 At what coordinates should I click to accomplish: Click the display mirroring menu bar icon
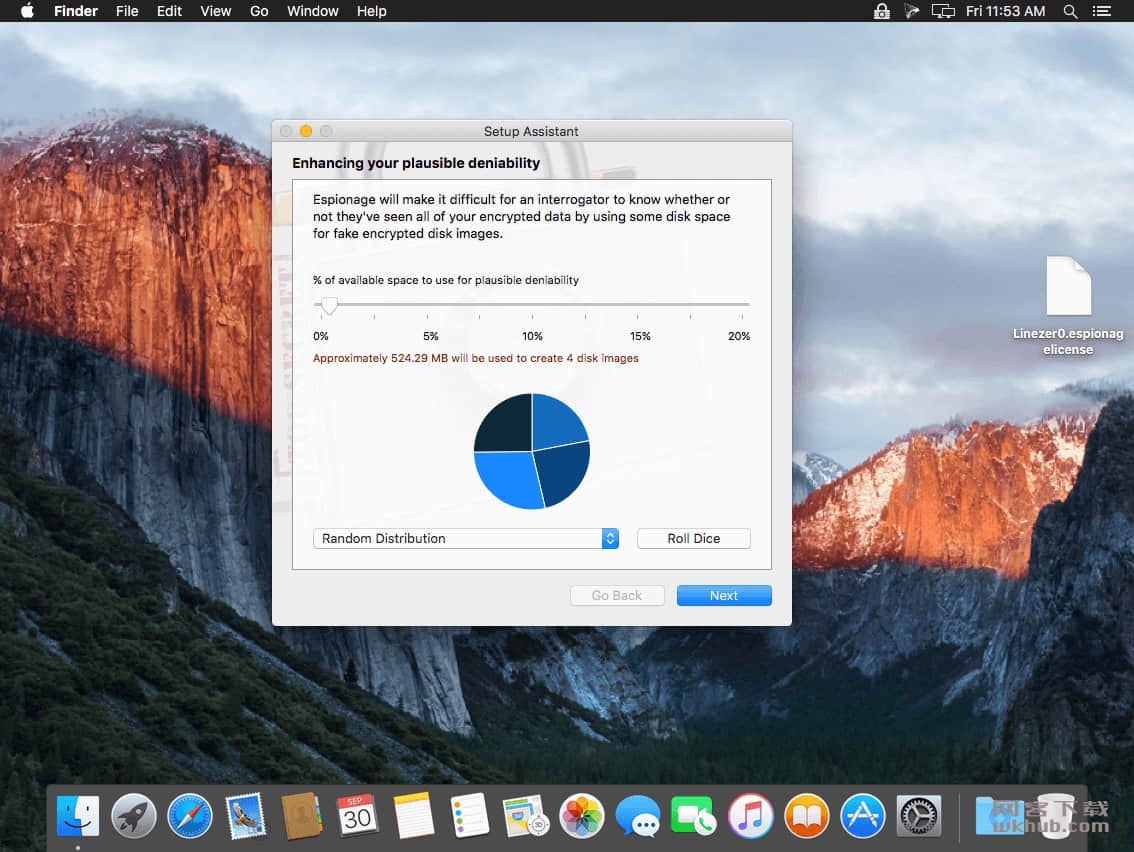click(943, 11)
